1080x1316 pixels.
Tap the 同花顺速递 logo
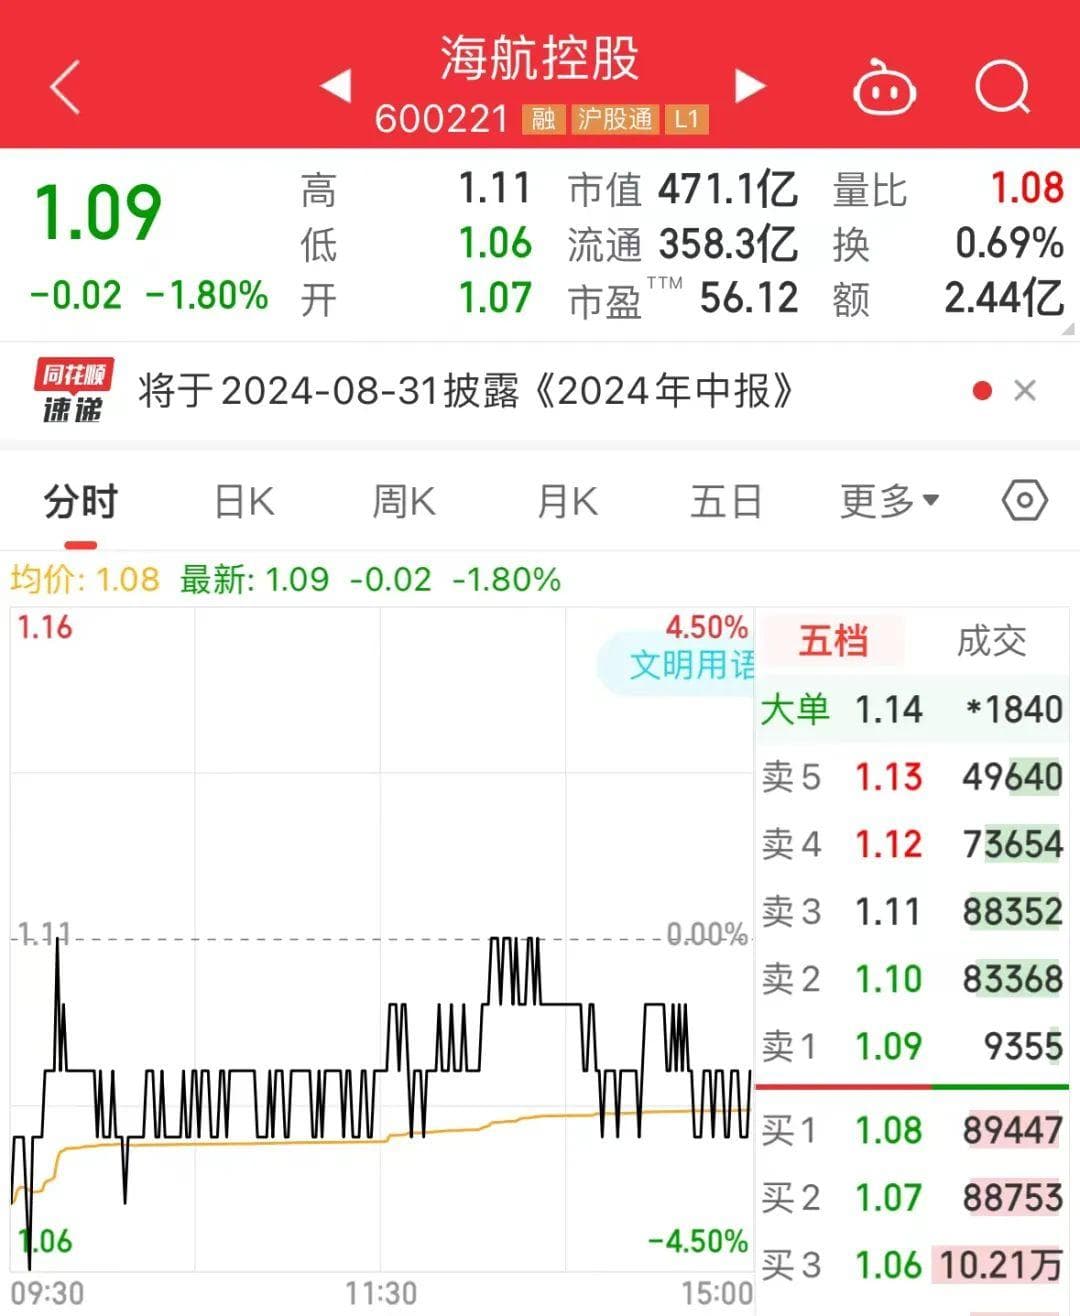coord(73,391)
